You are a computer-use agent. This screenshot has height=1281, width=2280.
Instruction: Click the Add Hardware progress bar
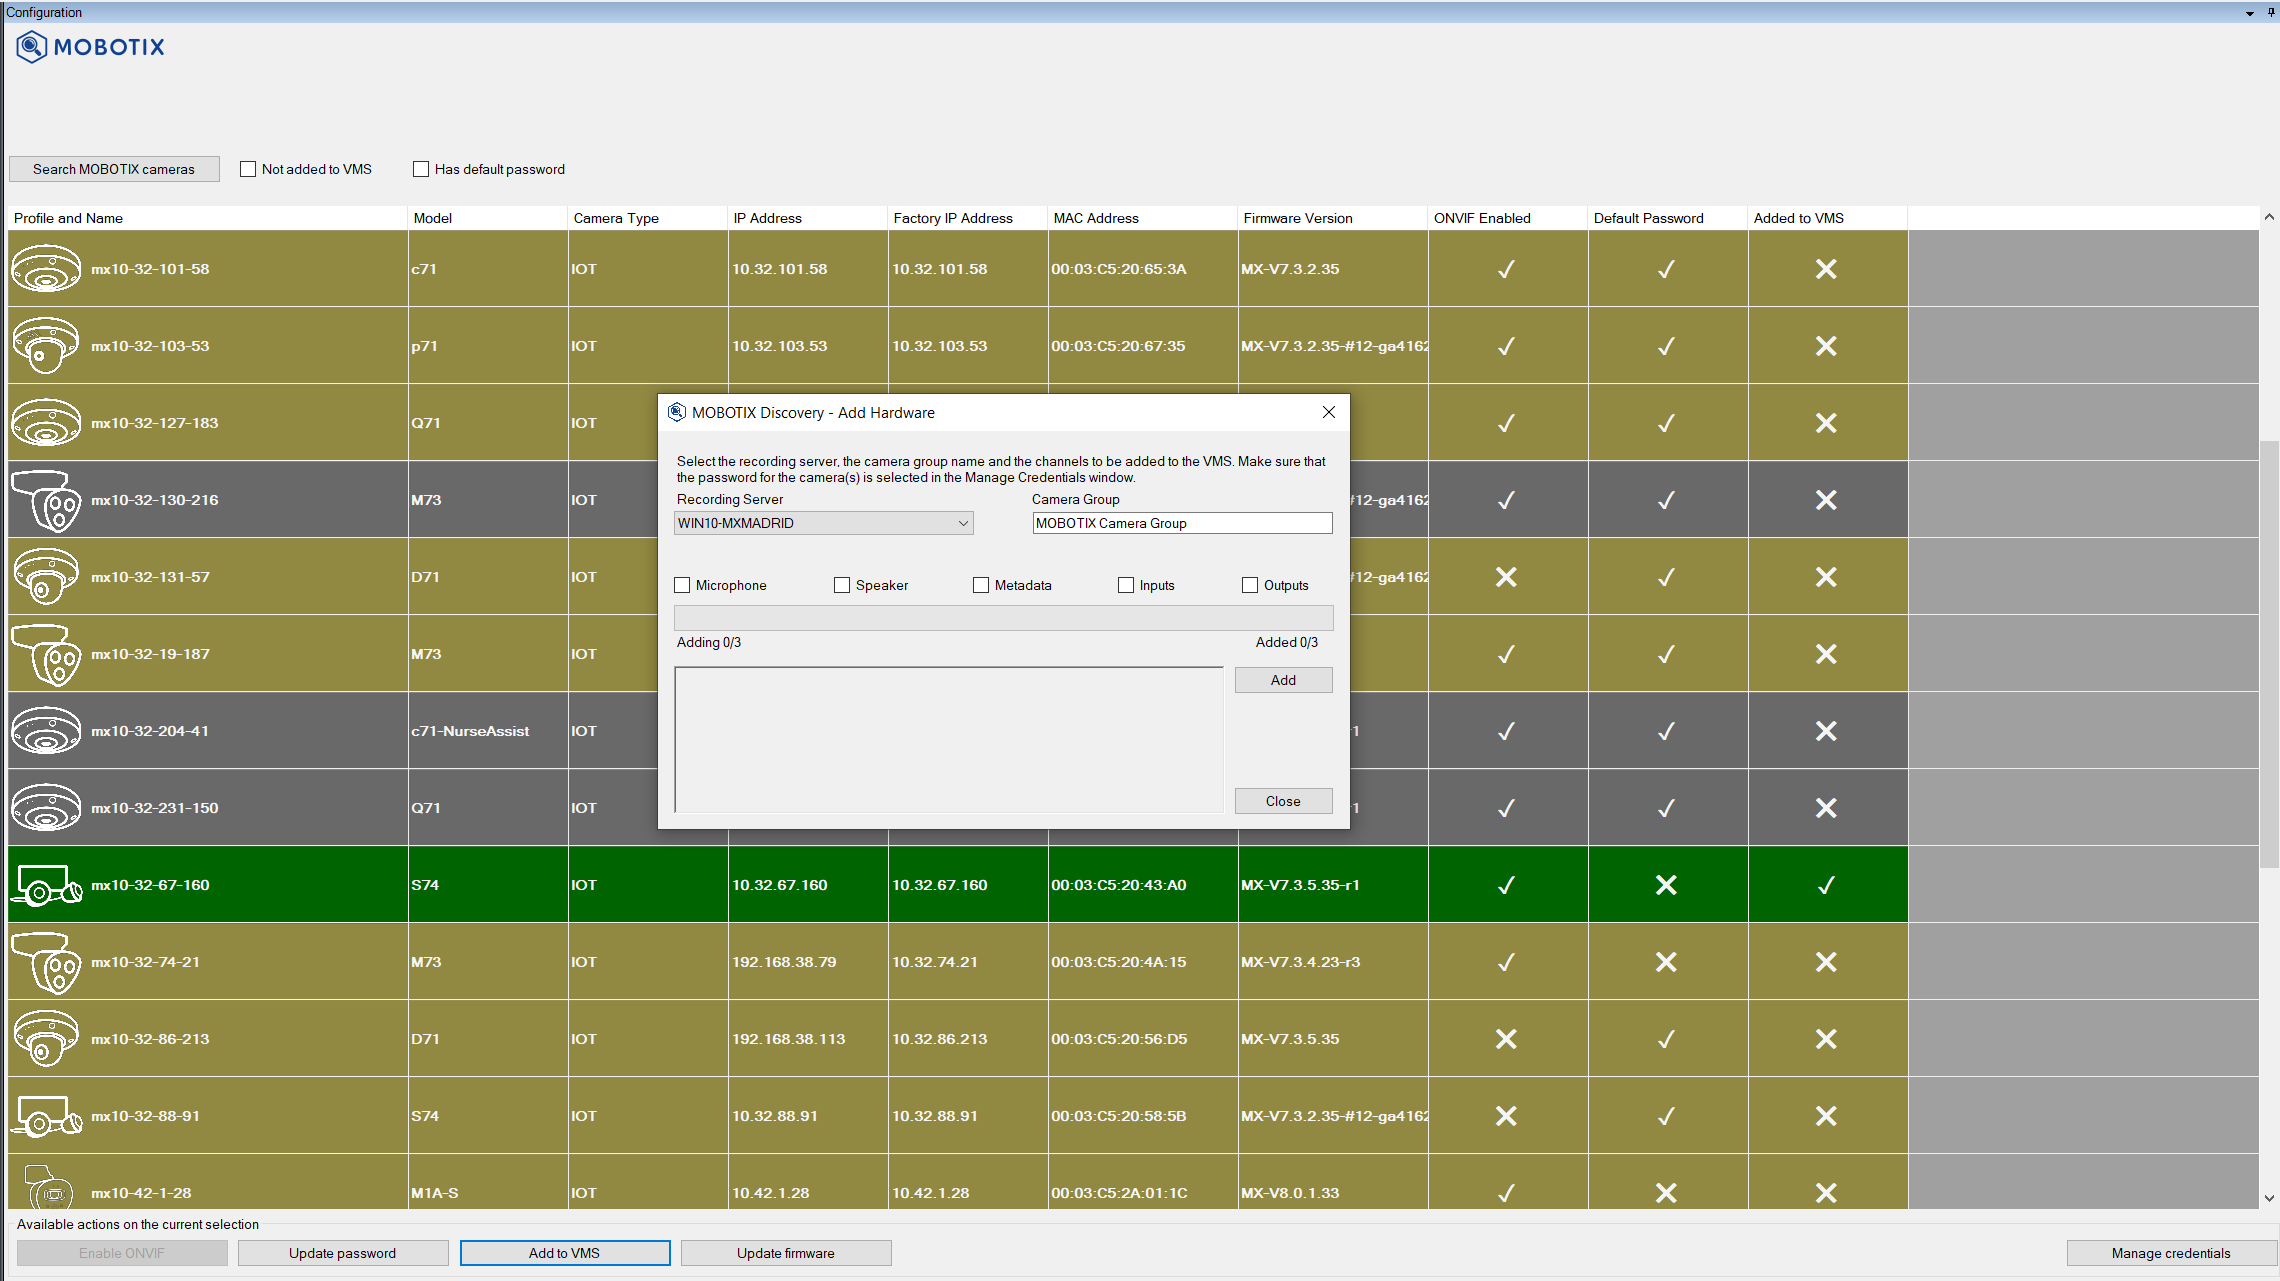pos(1004,618)
